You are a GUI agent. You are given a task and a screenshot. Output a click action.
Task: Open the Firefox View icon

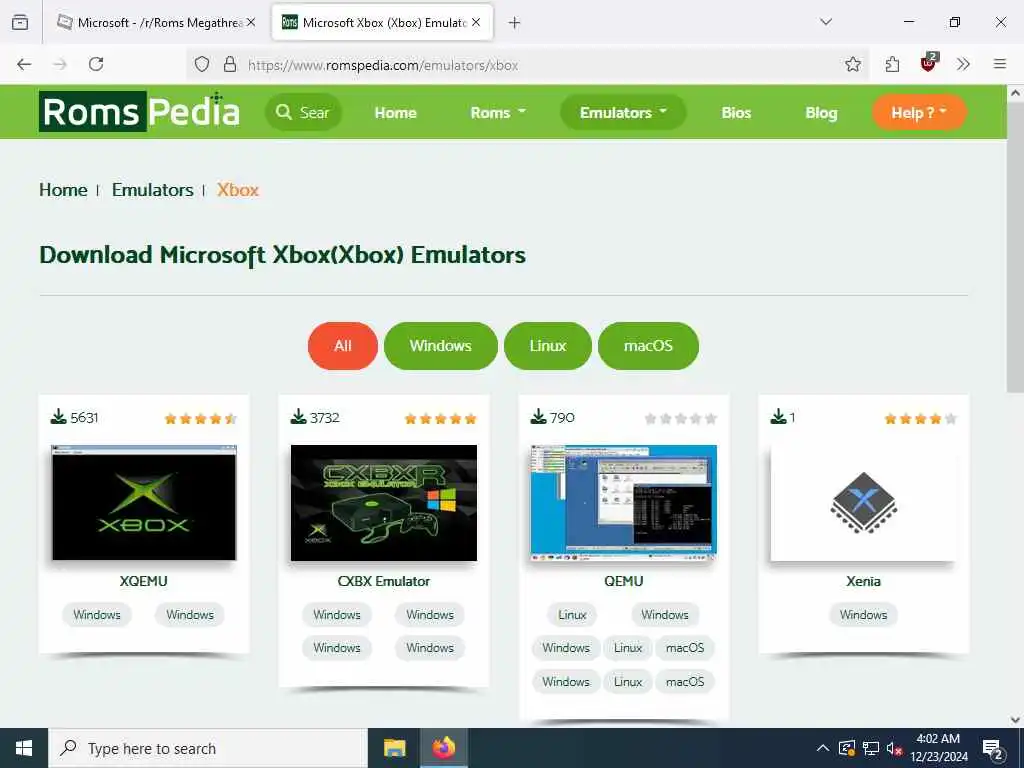tap(20, 22)
